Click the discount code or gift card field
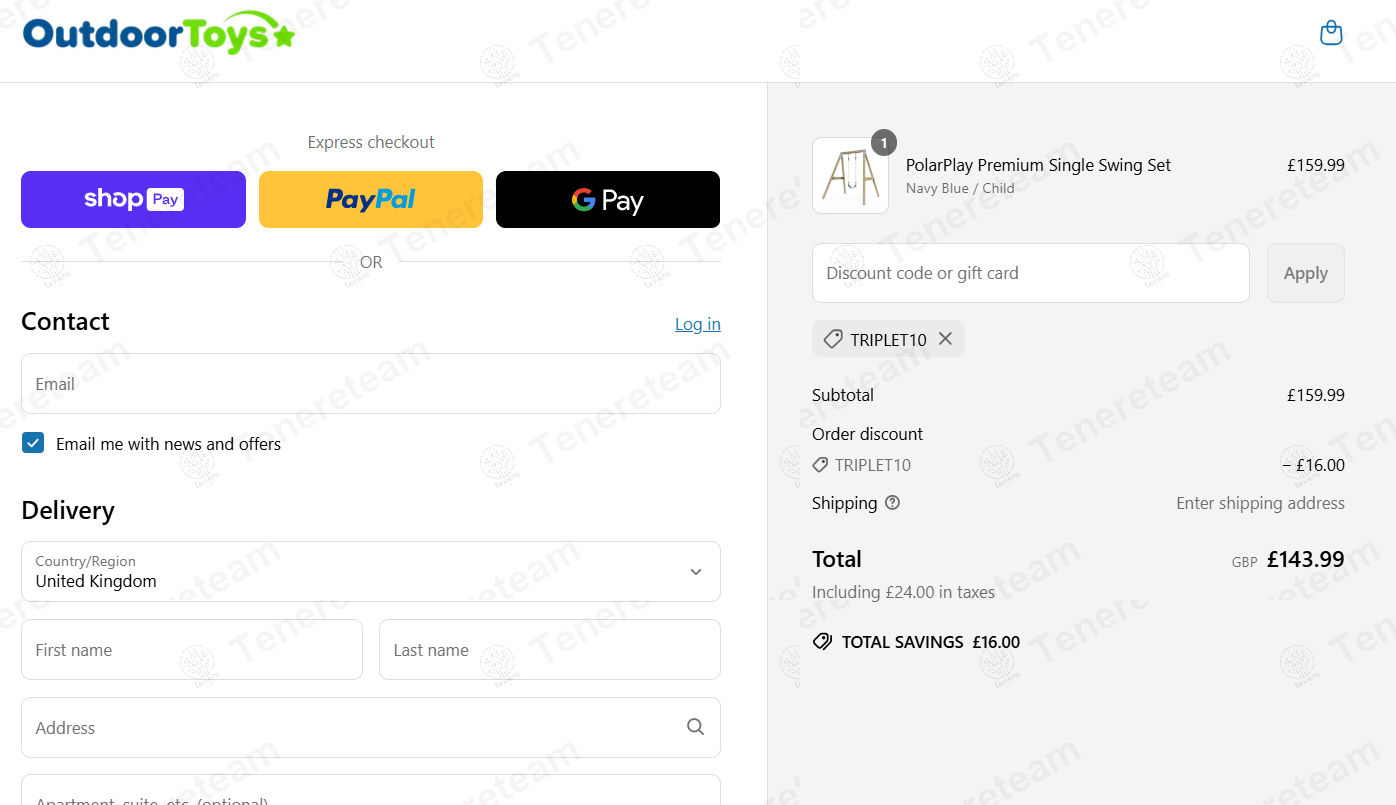Screen dimensions: 1396x805 1031,273
